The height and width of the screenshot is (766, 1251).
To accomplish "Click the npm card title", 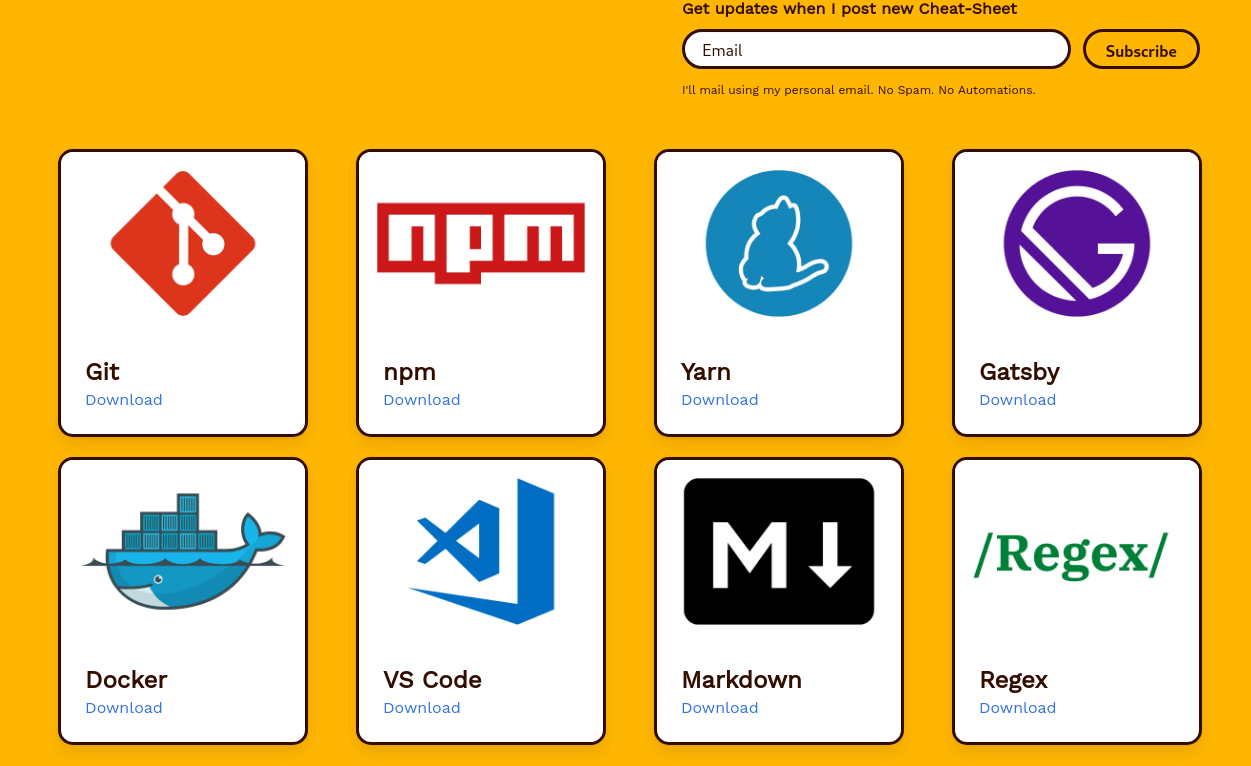I will click(410, 372).
